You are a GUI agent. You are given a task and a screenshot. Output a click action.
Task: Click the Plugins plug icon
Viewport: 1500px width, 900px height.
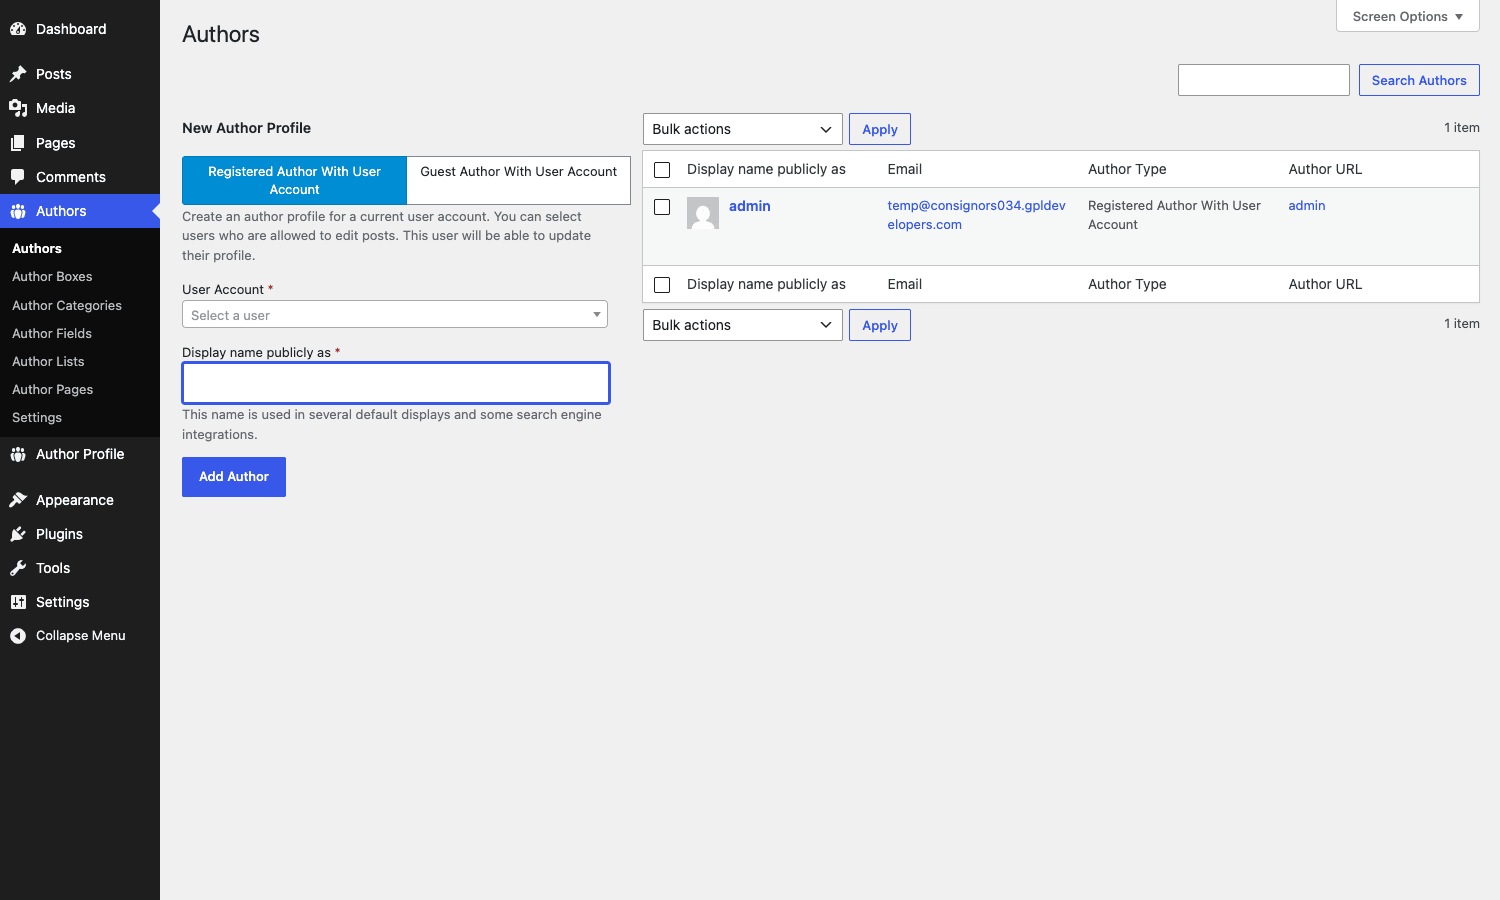click(x=18, y=534)
